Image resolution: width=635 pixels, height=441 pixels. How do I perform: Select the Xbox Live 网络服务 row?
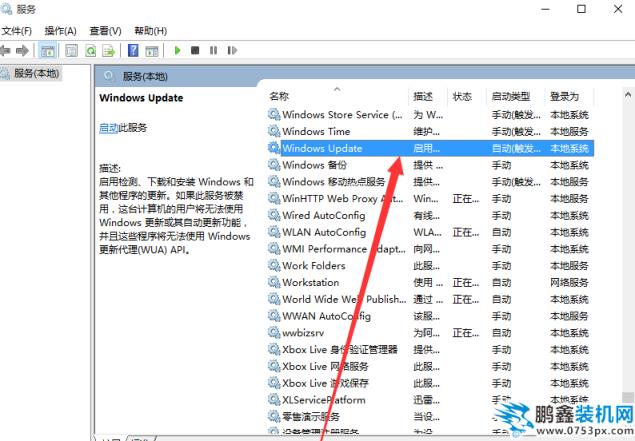pos(430,366)
